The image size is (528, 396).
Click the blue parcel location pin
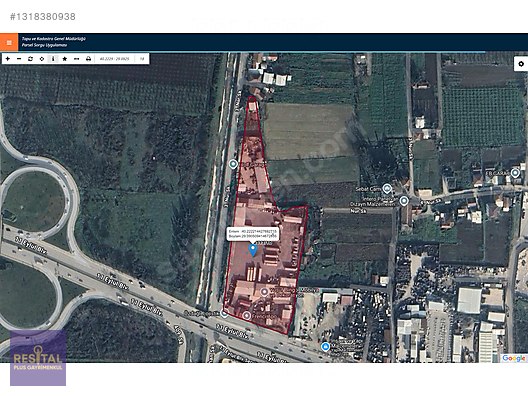click(x=253, y=250)
